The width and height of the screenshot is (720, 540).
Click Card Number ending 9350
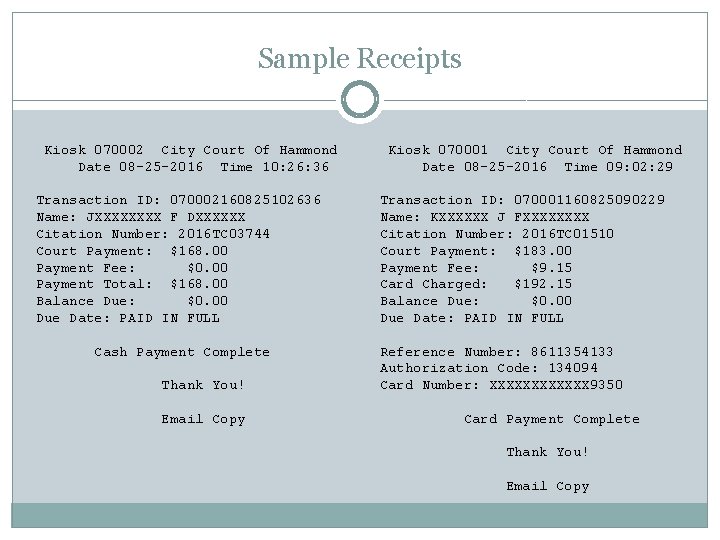coord(501,385)
